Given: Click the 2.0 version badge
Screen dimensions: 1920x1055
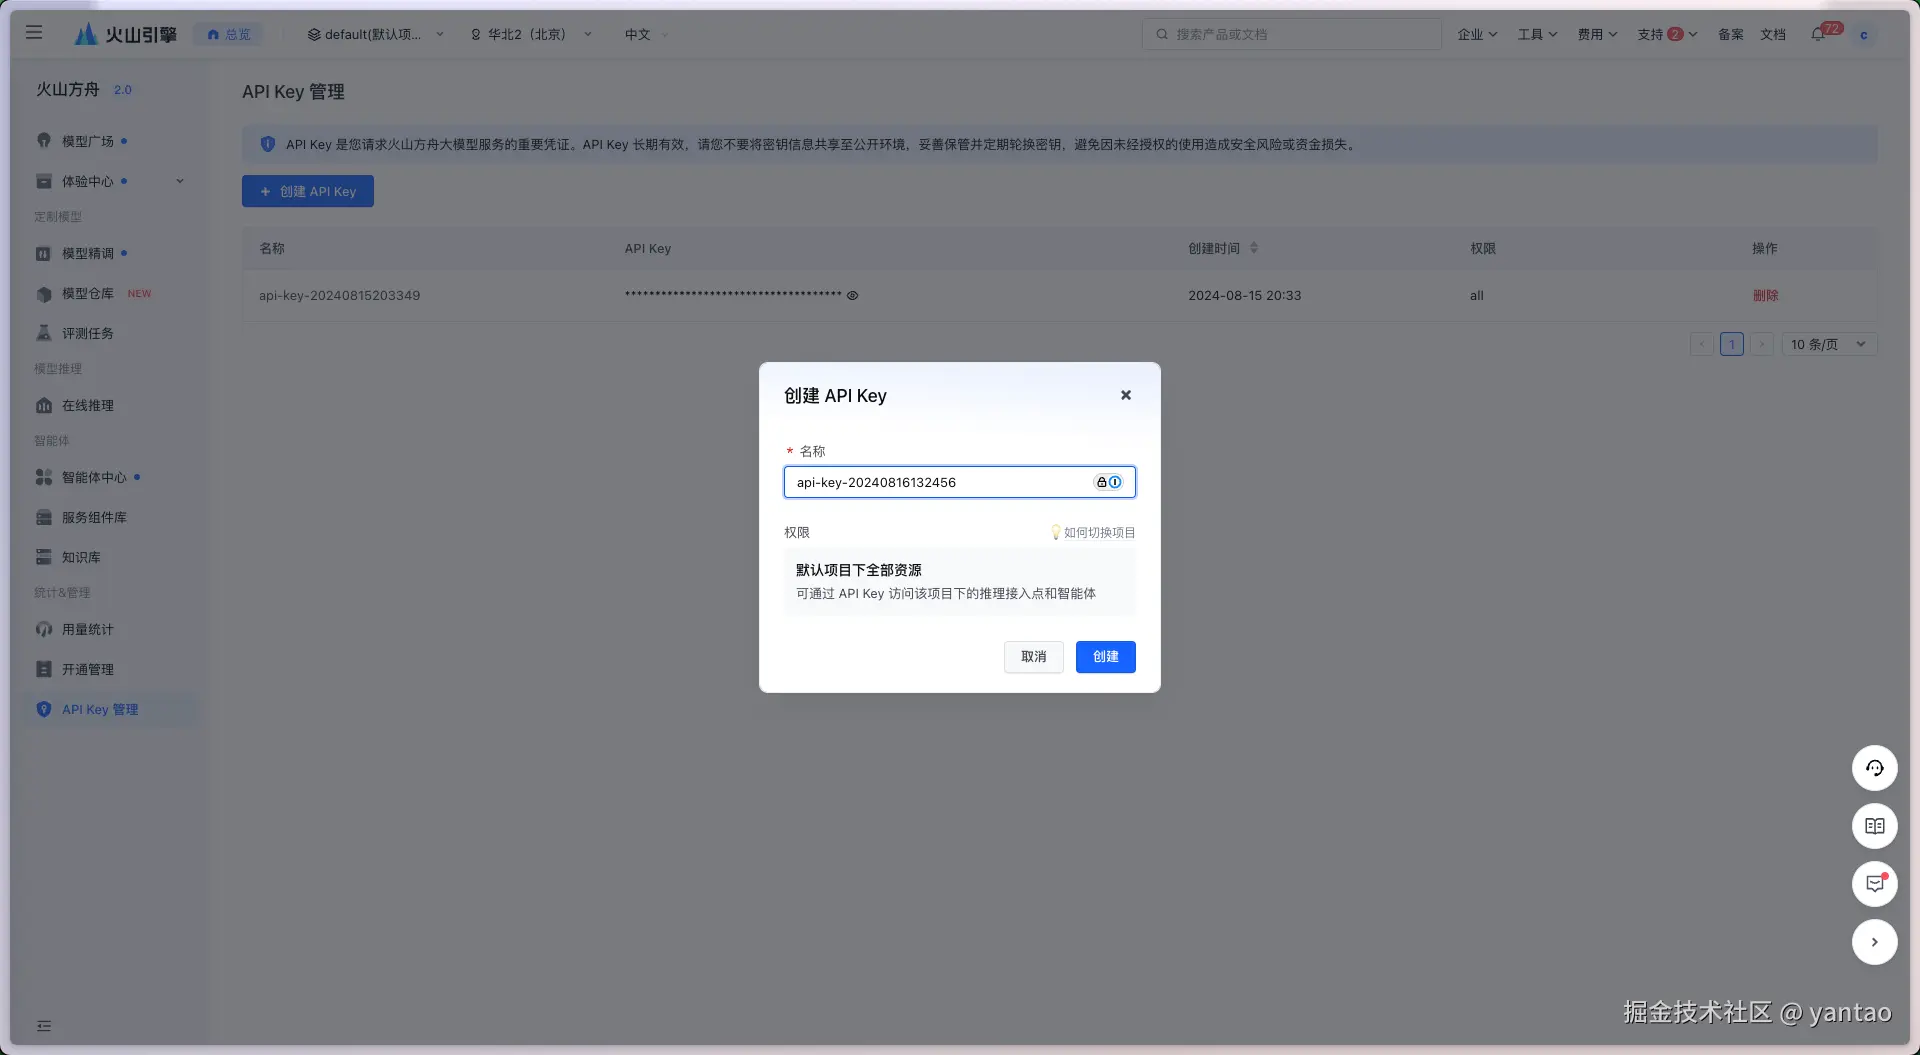Looking at the screenshot, I should point(123,90).
